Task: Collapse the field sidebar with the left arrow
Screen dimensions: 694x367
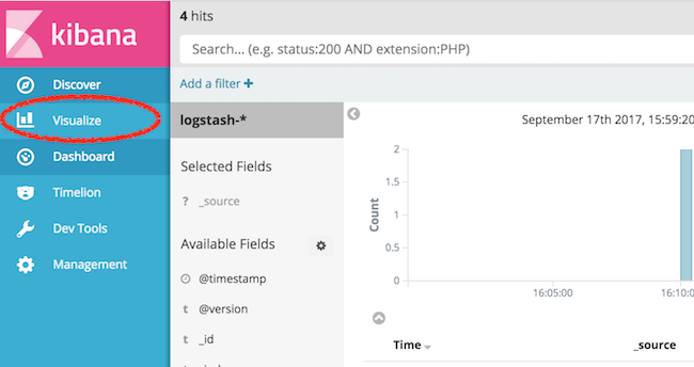Action: (x=353, y=114)
